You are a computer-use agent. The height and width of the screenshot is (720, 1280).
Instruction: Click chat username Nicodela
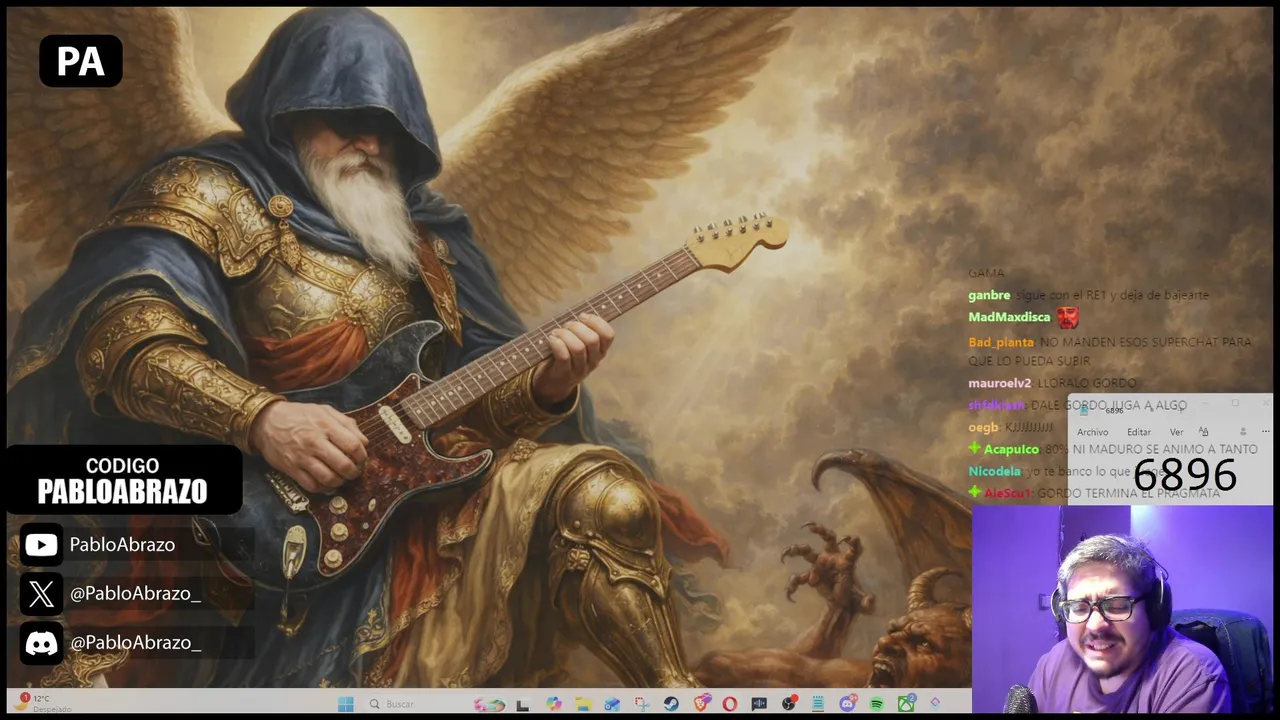994,471
